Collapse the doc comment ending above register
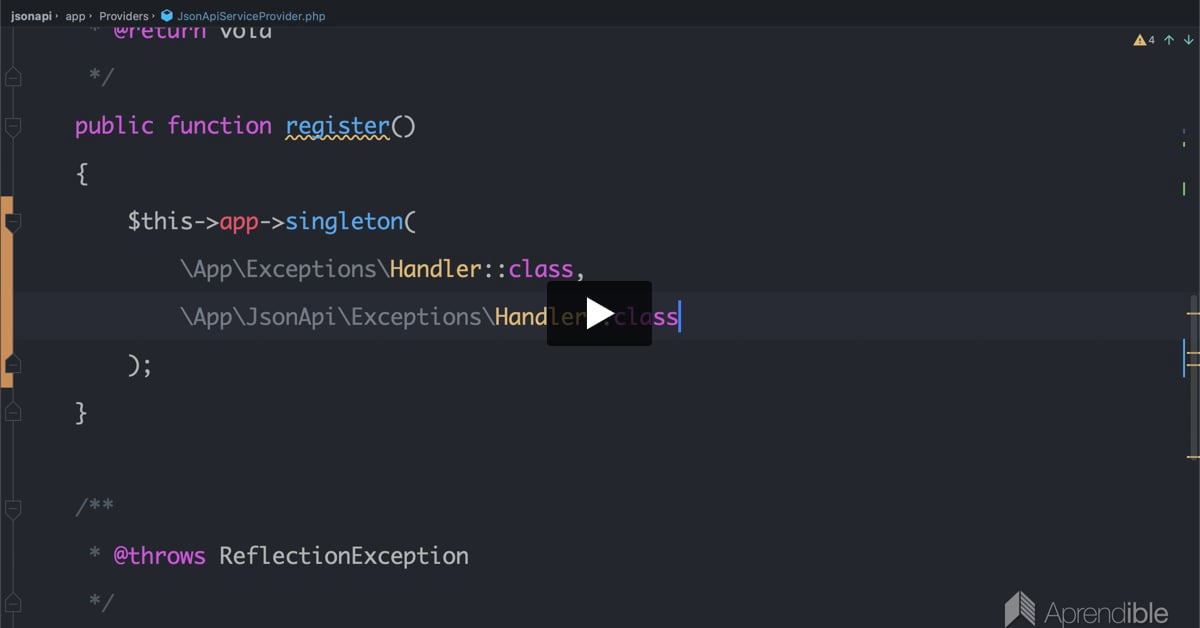The image size is (1200, 628). 12,77
